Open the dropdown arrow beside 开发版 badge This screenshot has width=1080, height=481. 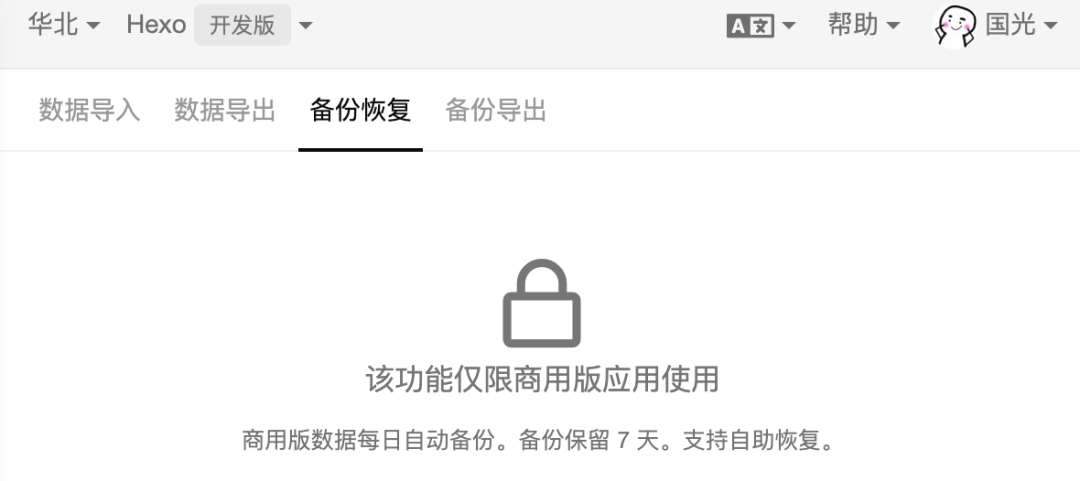(x=305, y=26)
